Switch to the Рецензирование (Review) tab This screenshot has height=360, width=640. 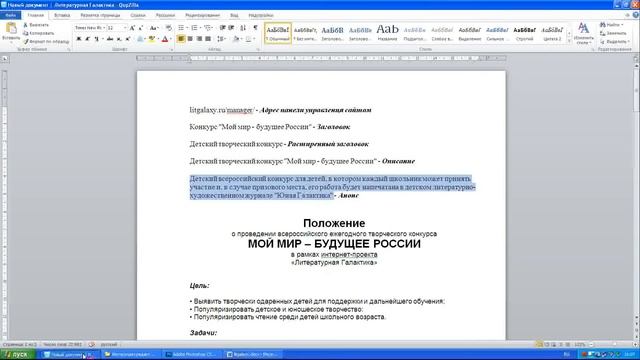202,15
